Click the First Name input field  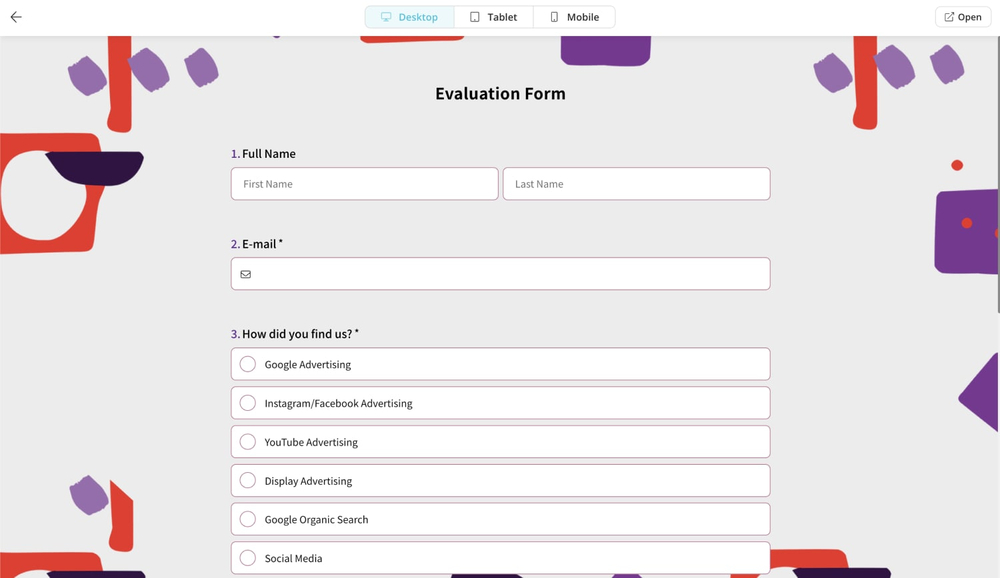point(364,184)
